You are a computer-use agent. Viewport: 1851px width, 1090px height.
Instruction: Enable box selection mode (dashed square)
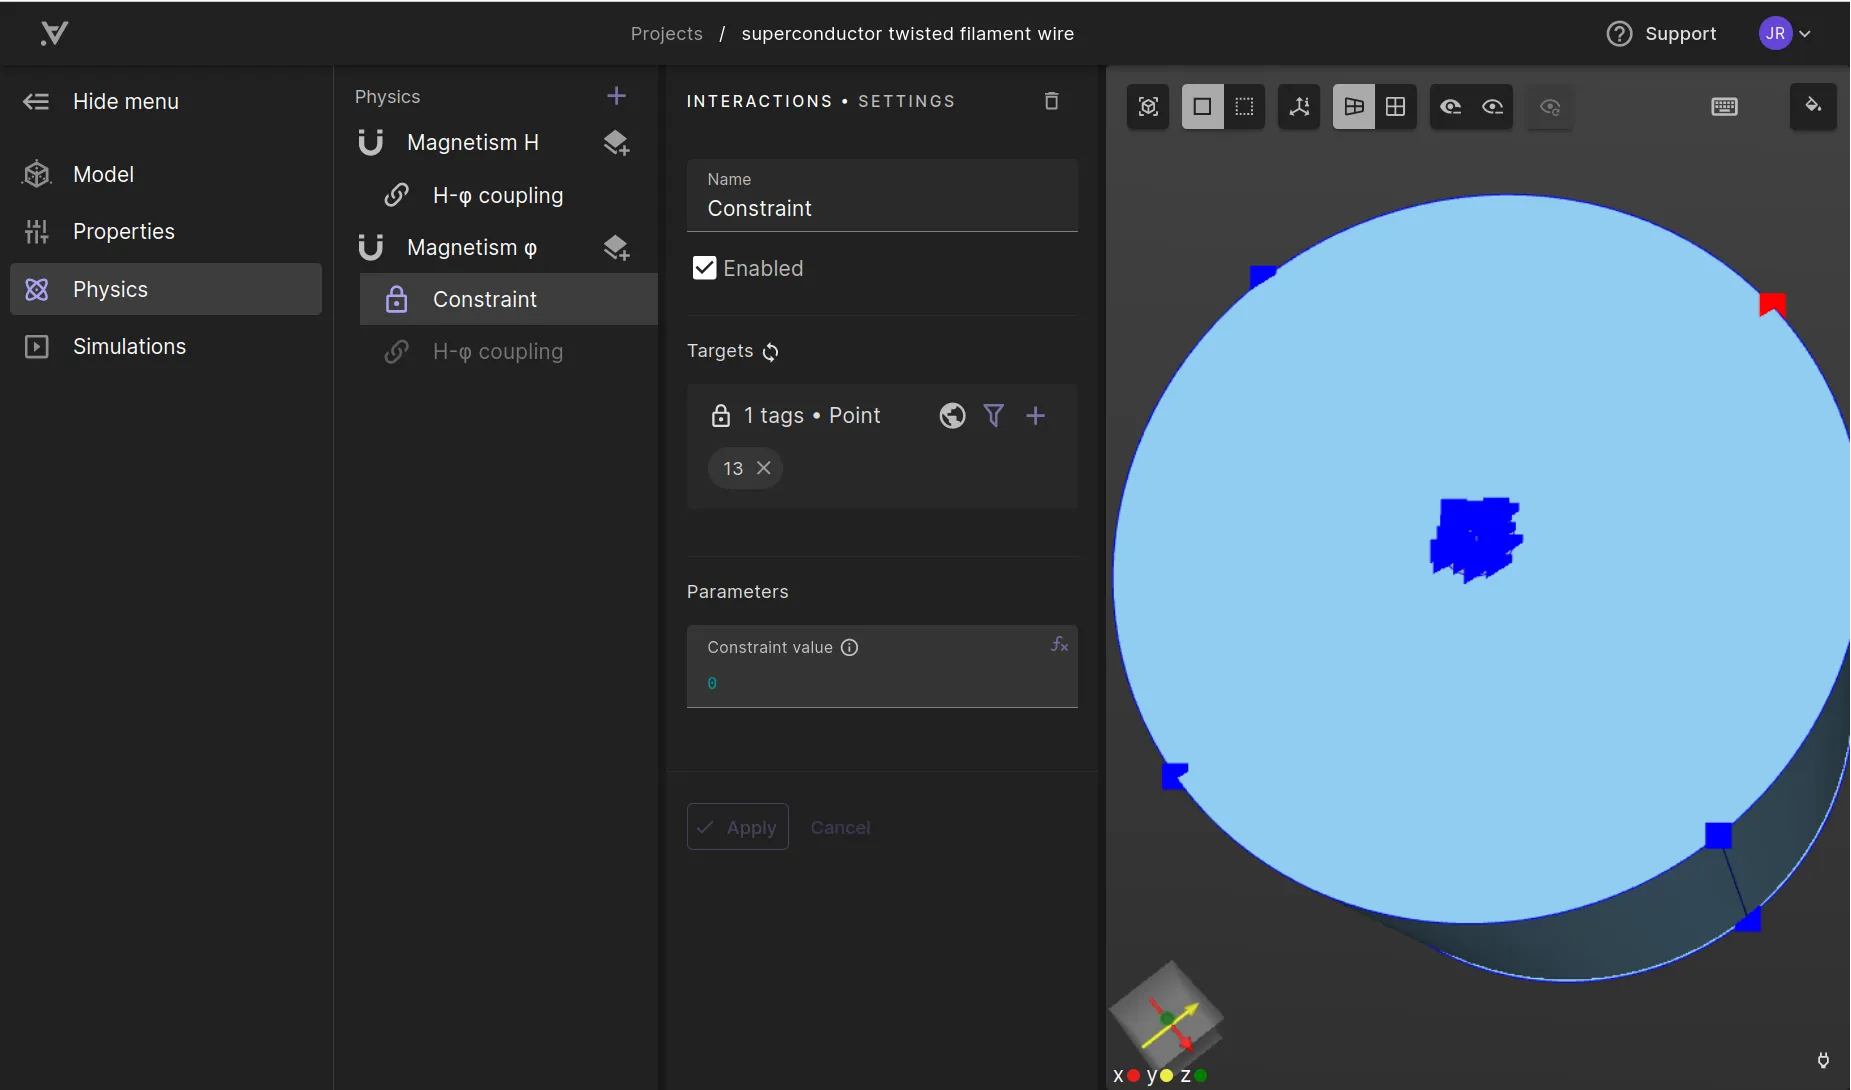click(x=1244, y=107)
